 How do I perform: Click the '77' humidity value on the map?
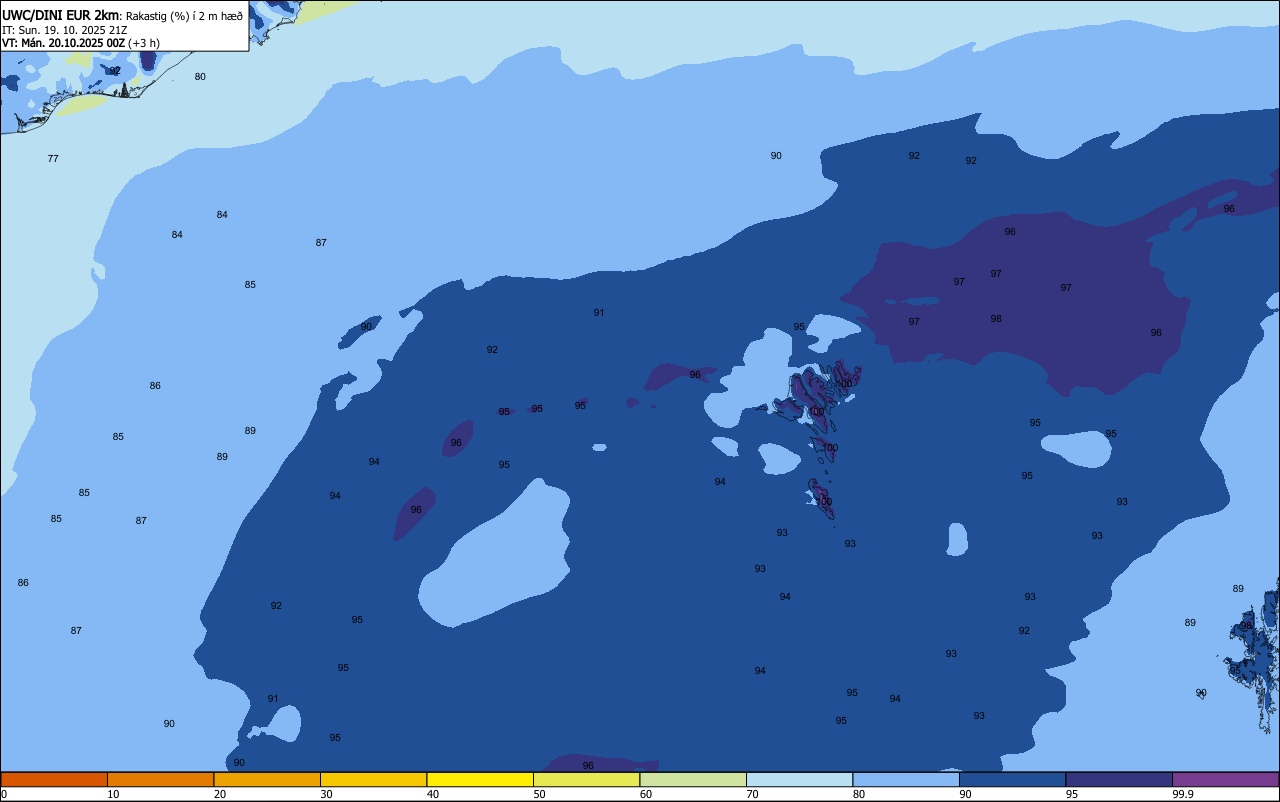point(53,159)
